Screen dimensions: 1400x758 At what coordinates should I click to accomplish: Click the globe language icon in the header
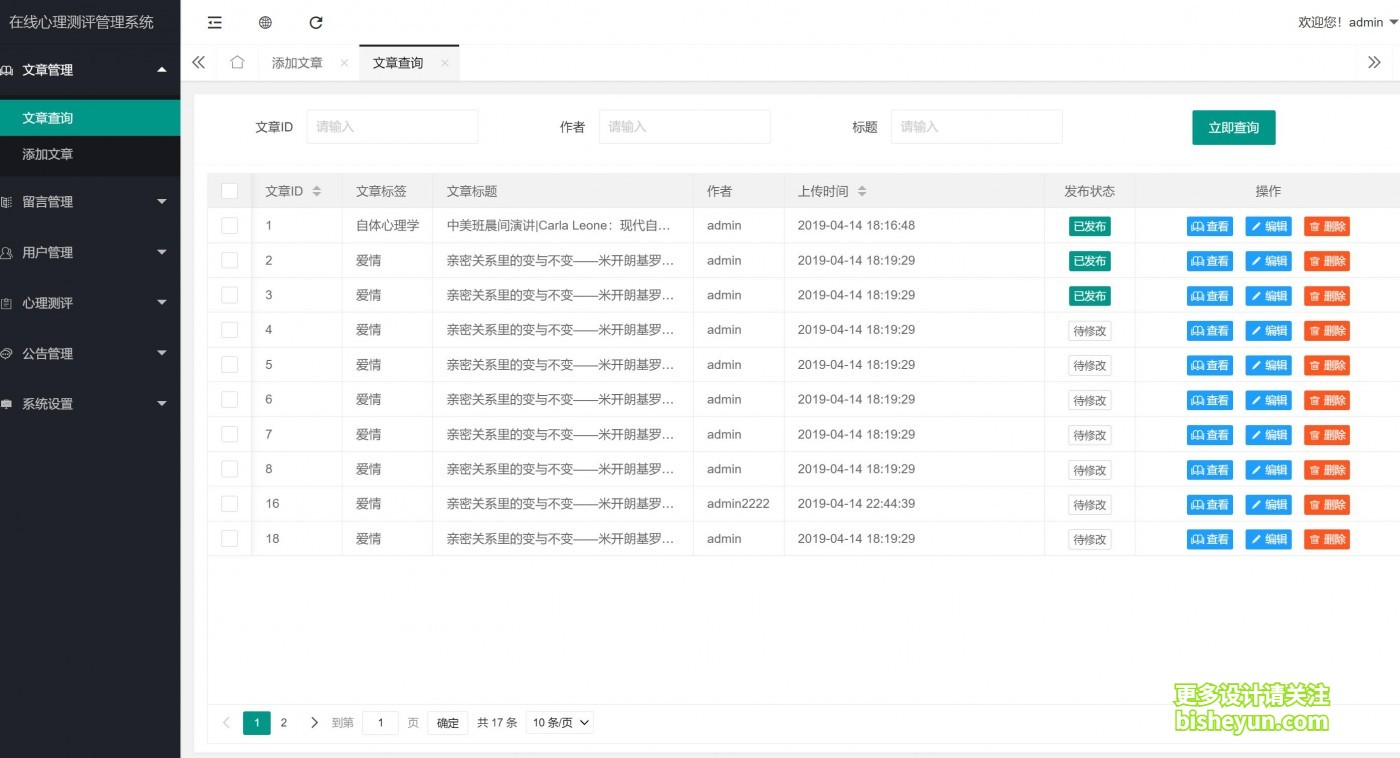(264, 22)
